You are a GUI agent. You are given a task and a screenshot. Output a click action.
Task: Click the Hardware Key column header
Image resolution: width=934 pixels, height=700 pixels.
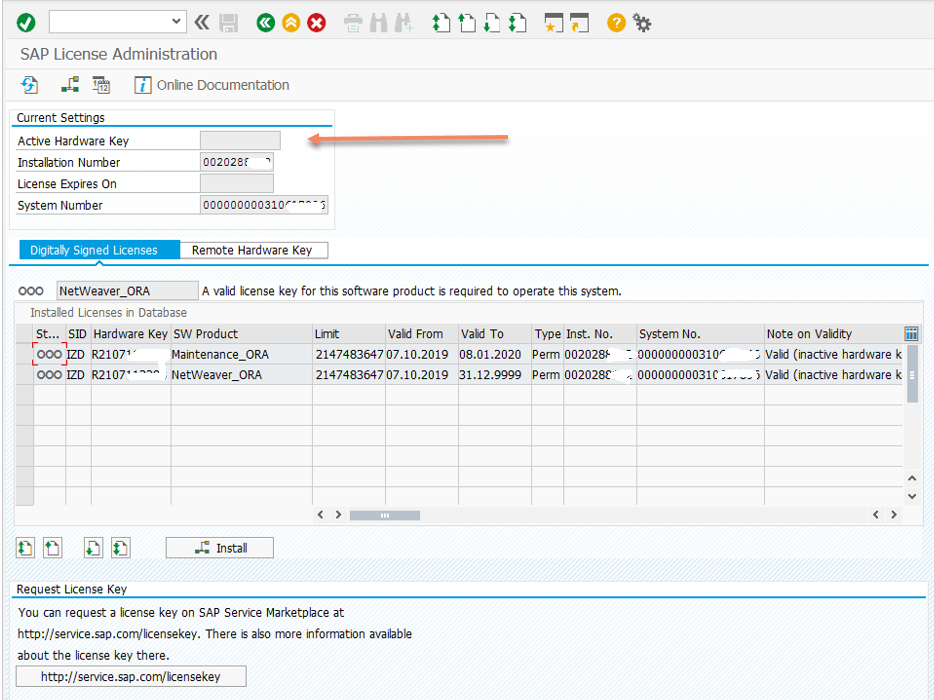[x=130, y=334]
